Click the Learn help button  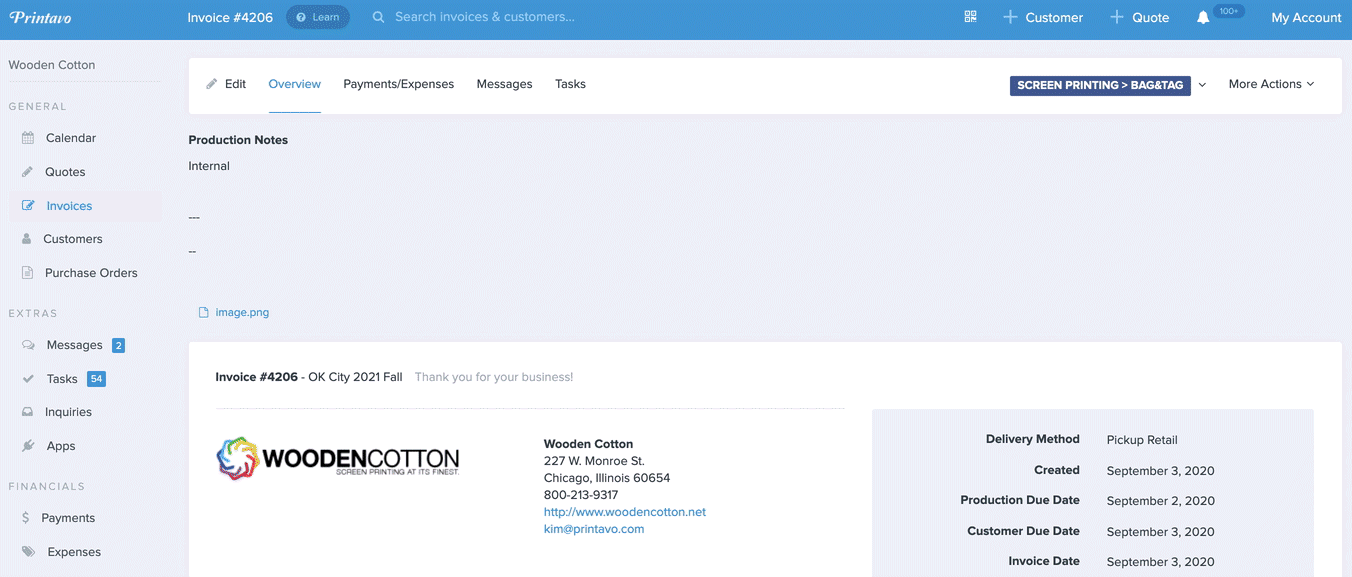(318, 17)
